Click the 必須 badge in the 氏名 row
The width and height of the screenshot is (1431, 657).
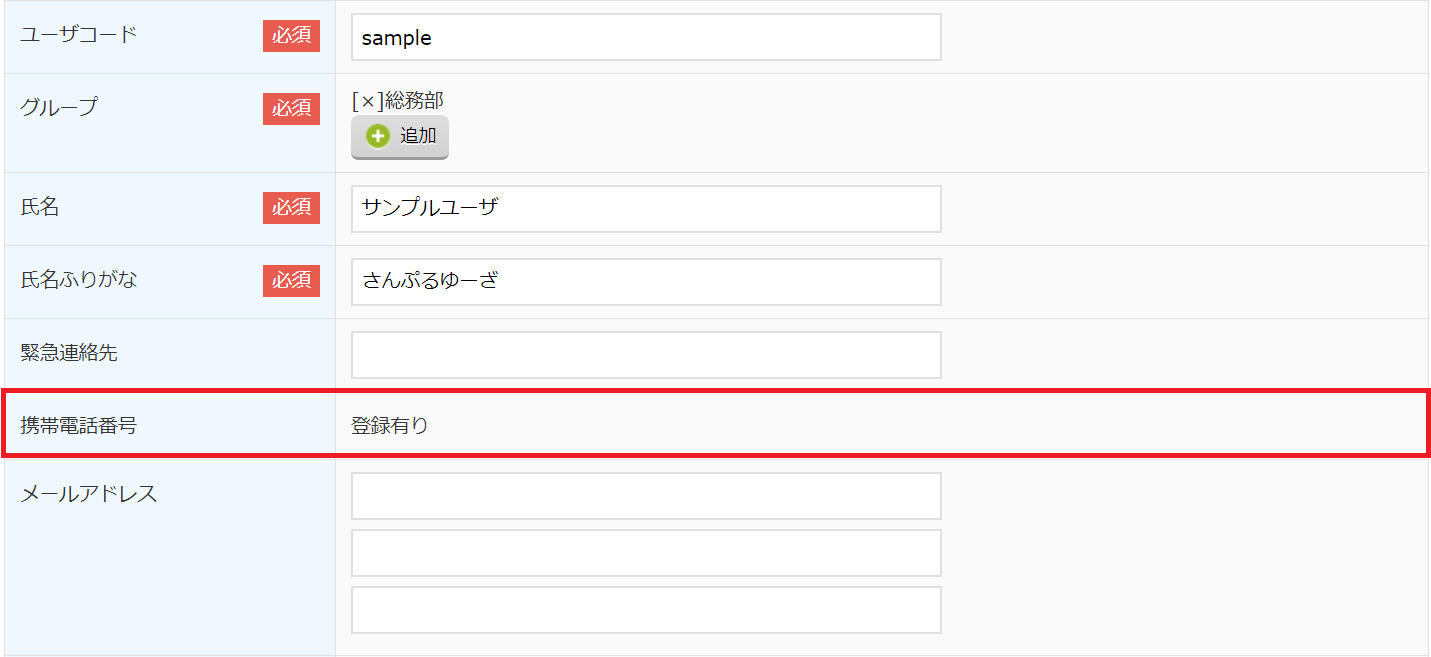[x=291, y=208]
